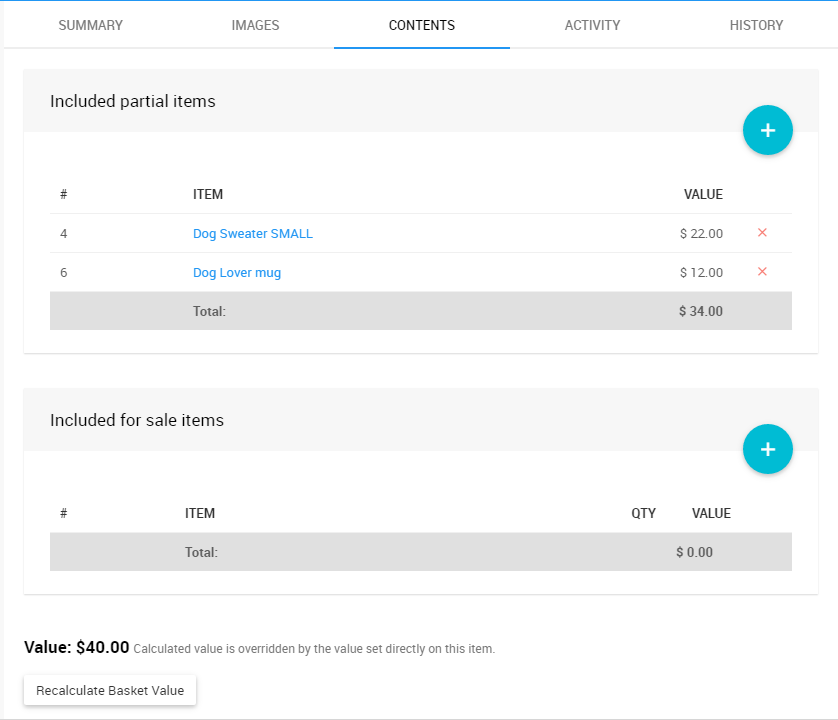Select the Contents tab

(421, 25)
